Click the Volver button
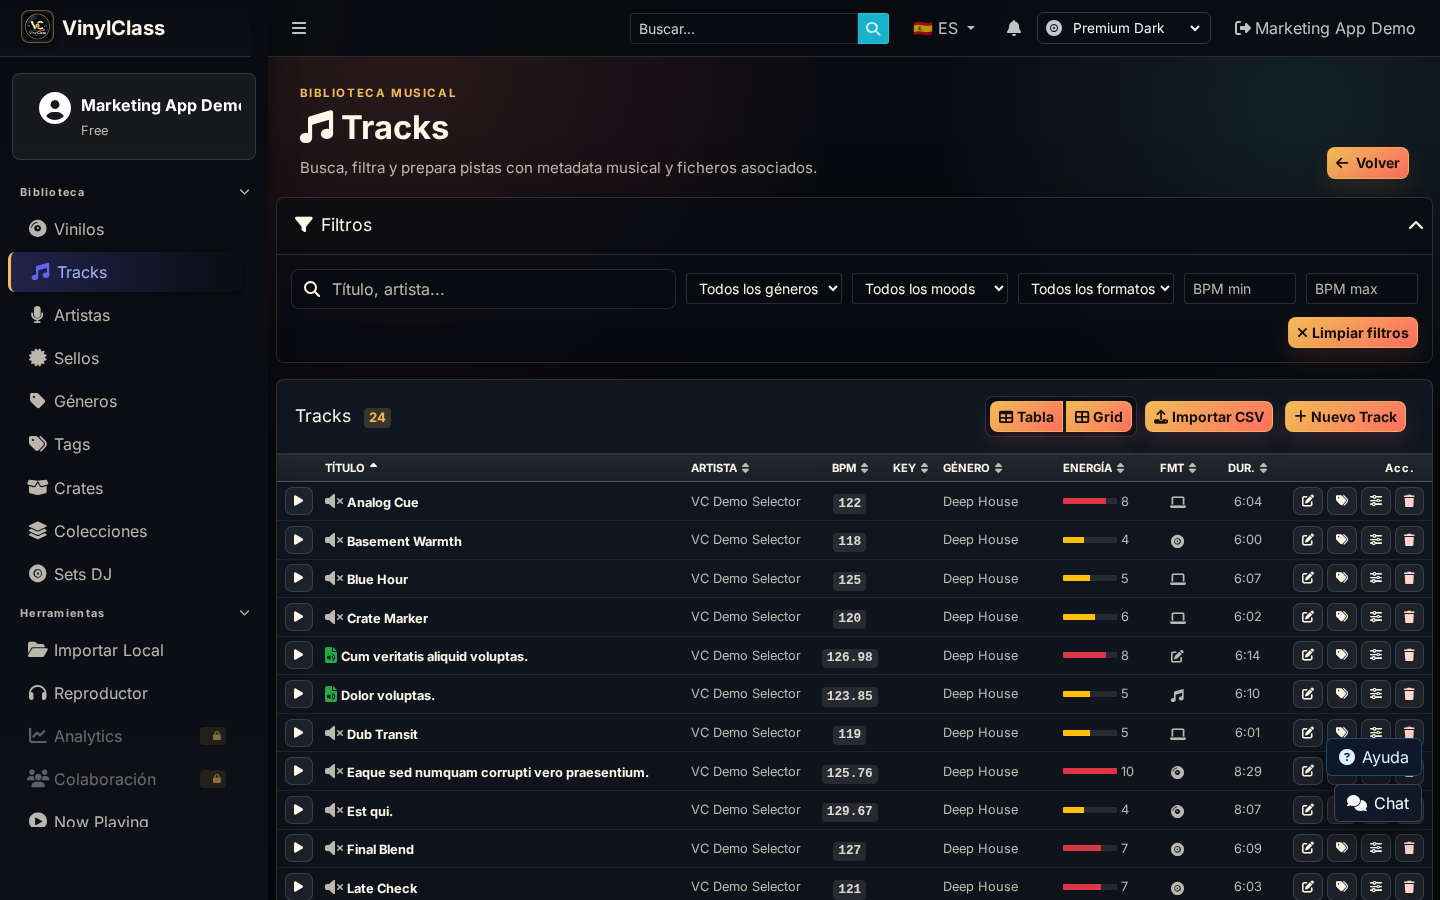The width and height of the screenshot is (1440, 900). pos(1368,163)
